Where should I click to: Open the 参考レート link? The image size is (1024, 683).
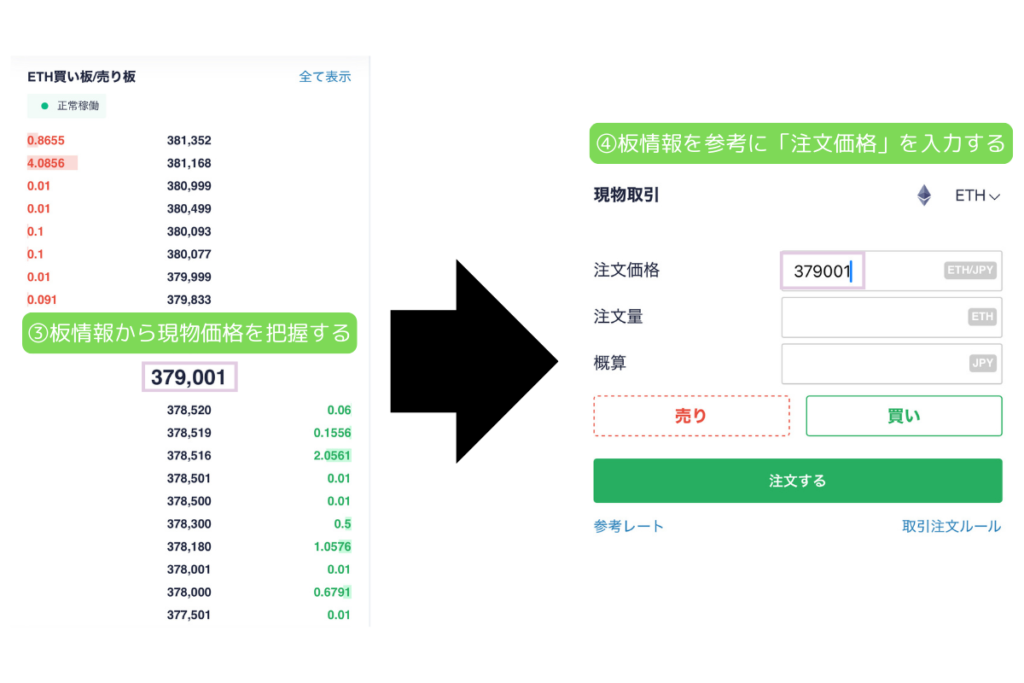[x=628, y=526]
